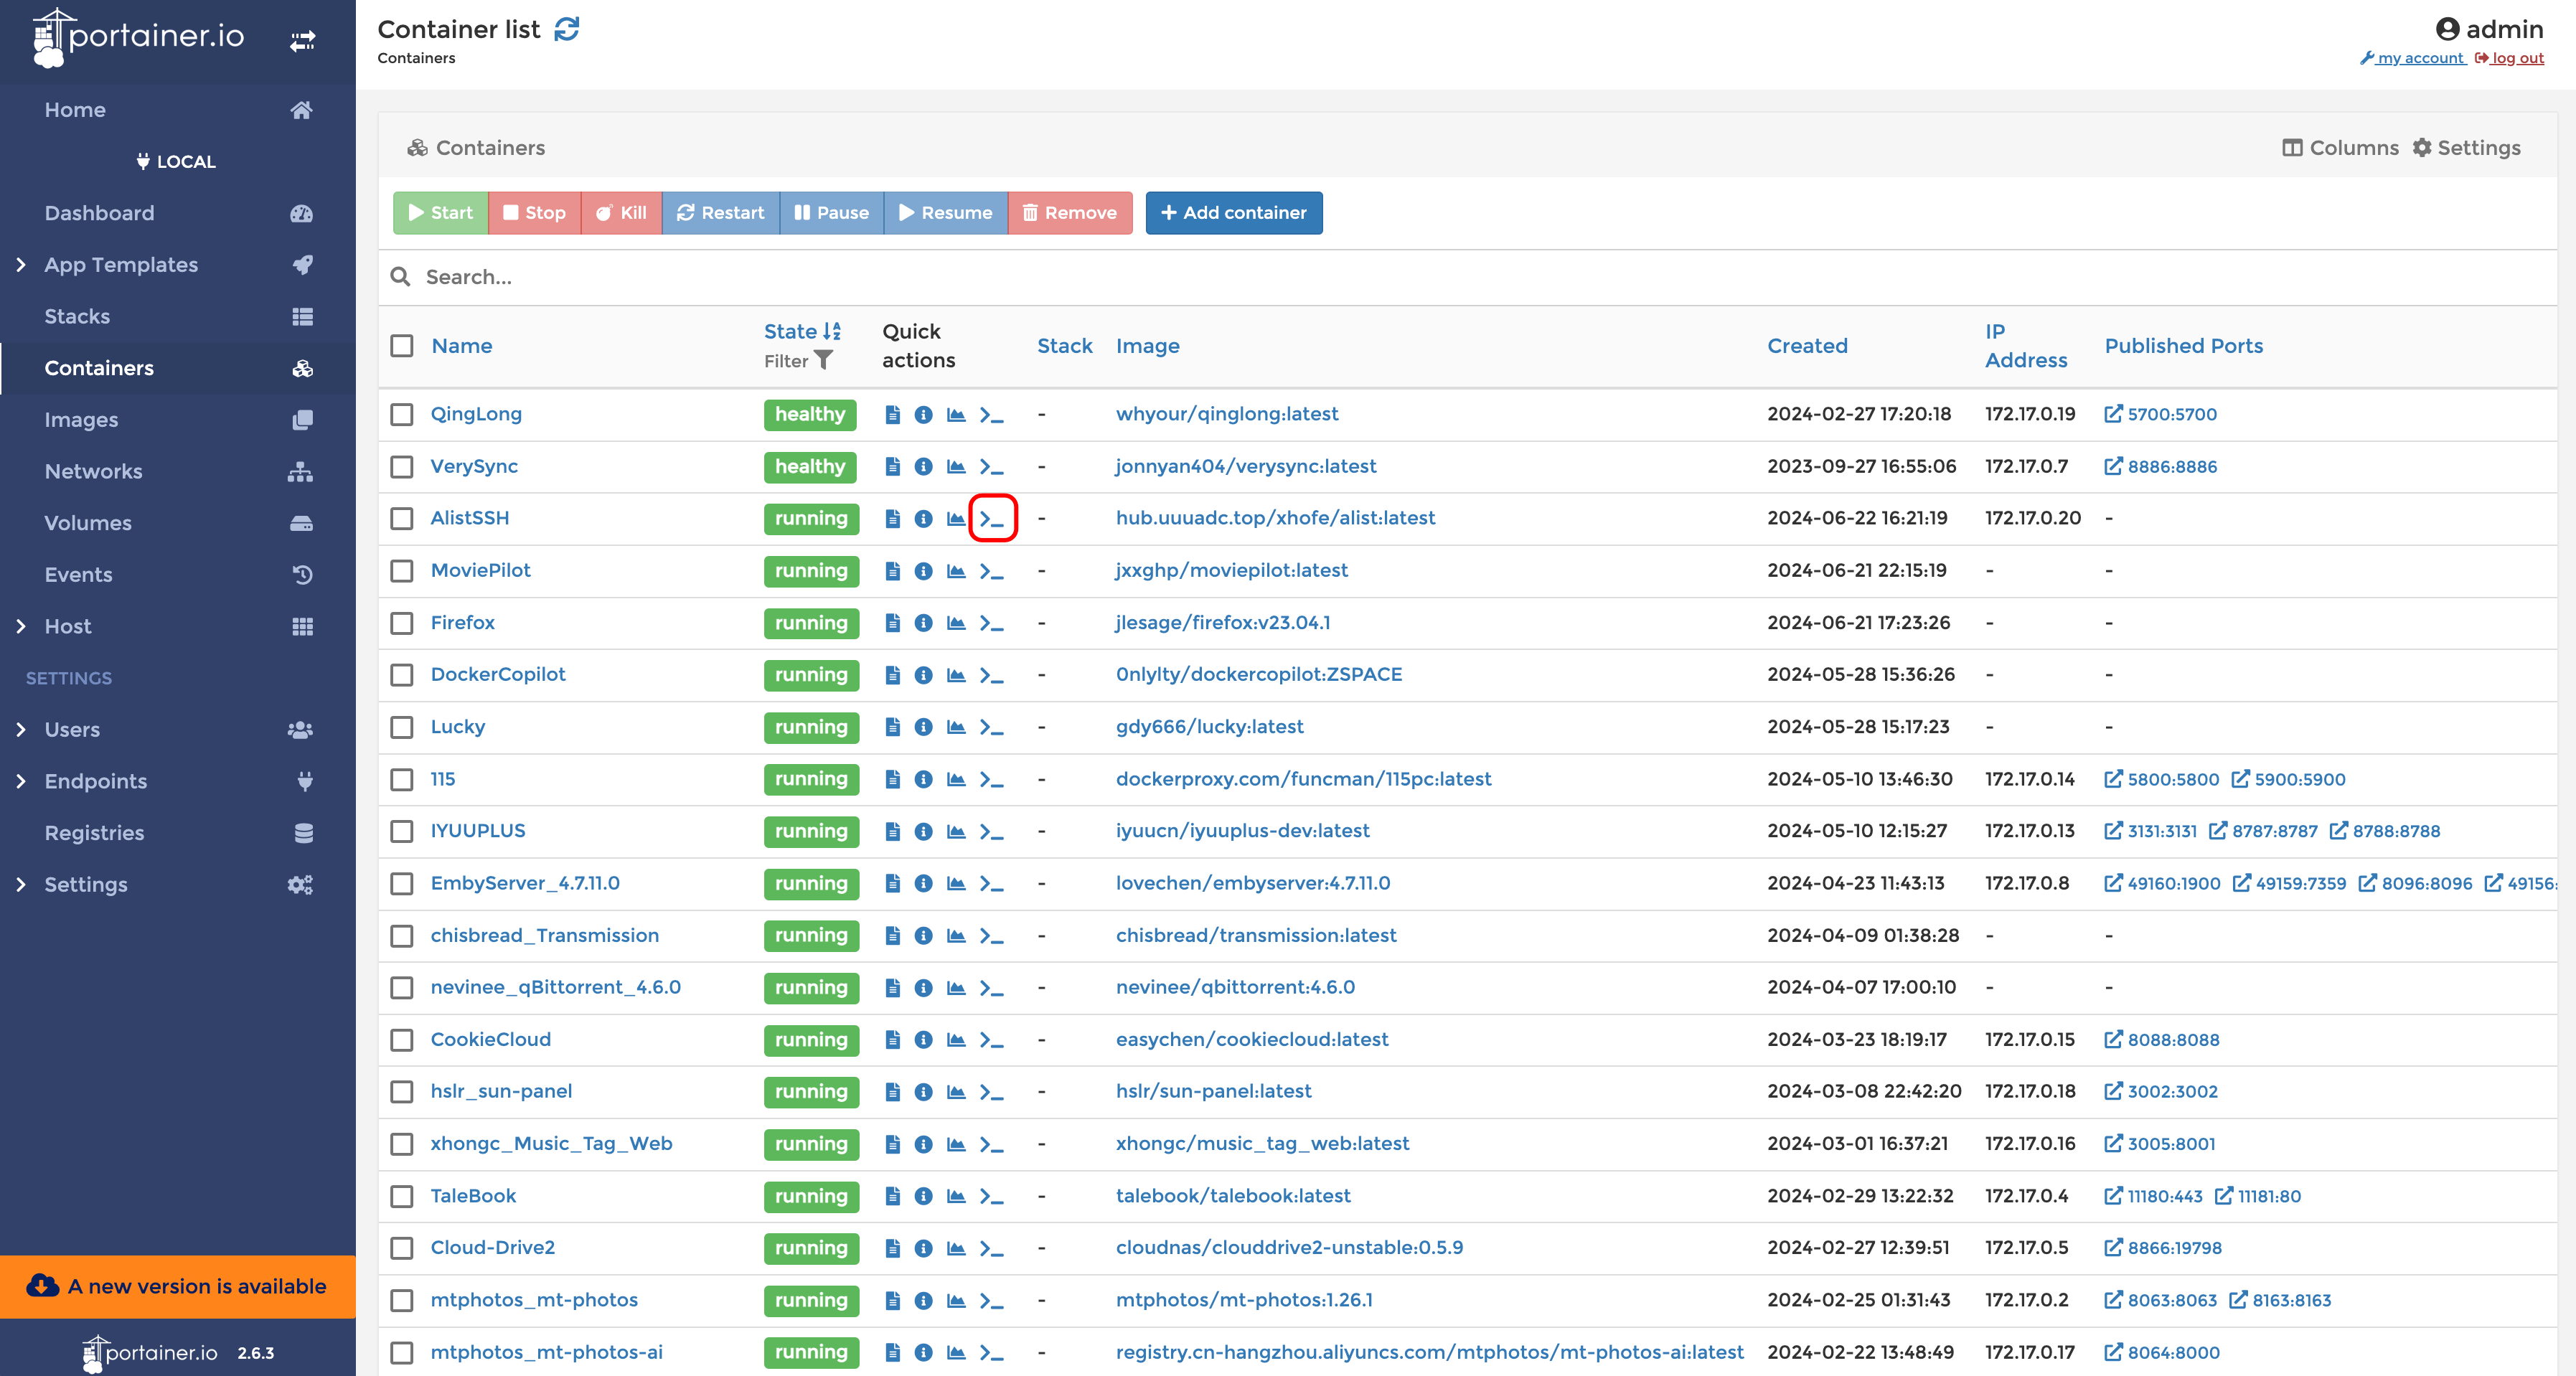Open whyour/qinglong:latest image link
2576x1376 pixels.
tap(1227, 414)
